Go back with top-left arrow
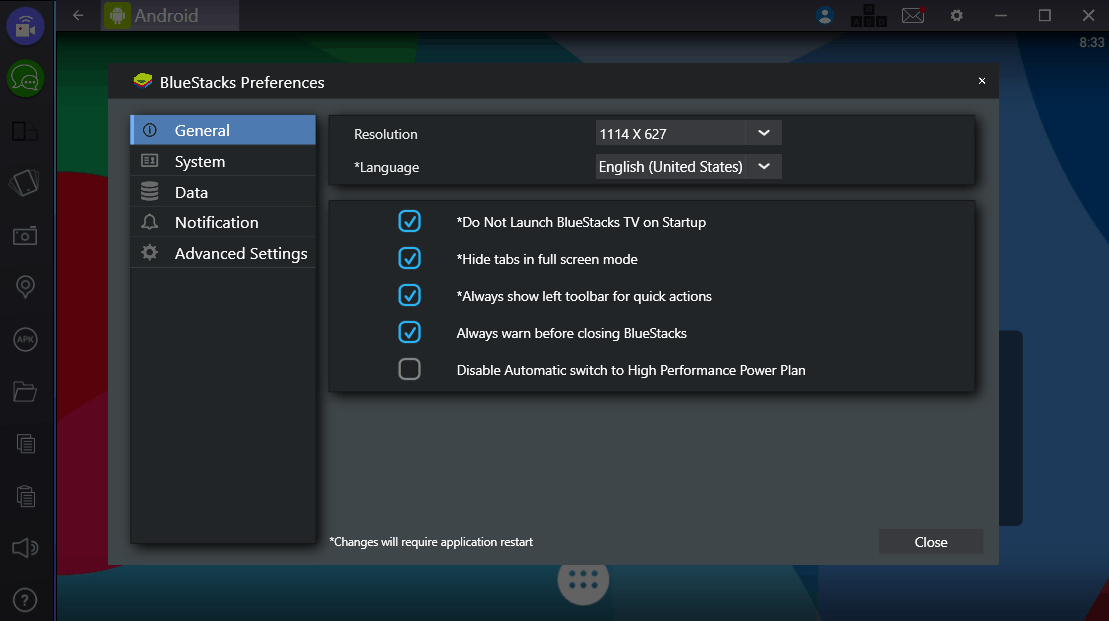The width and height of the screenshot is (1109, 621). click(78, 16)
